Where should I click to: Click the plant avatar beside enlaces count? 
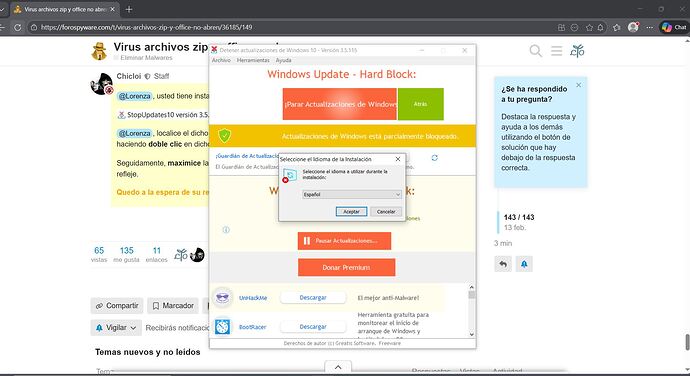tap(180, 254)
